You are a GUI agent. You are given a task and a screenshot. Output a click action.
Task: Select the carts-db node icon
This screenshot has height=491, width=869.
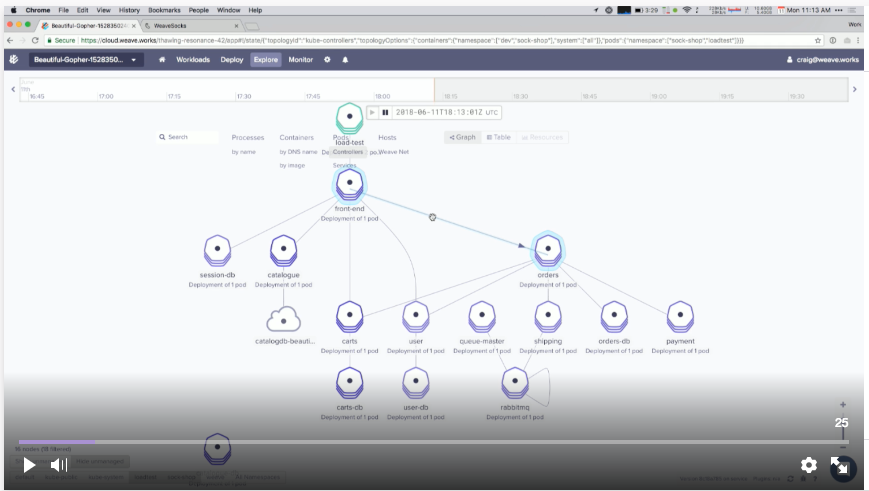tap(349, 382)
